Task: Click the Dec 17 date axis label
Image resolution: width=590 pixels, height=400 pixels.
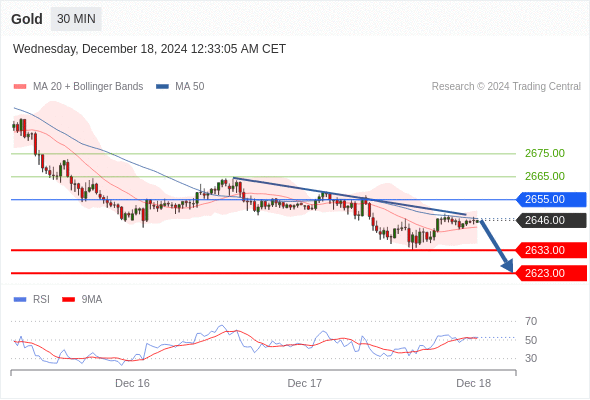Action: click(x=305, y=383)
